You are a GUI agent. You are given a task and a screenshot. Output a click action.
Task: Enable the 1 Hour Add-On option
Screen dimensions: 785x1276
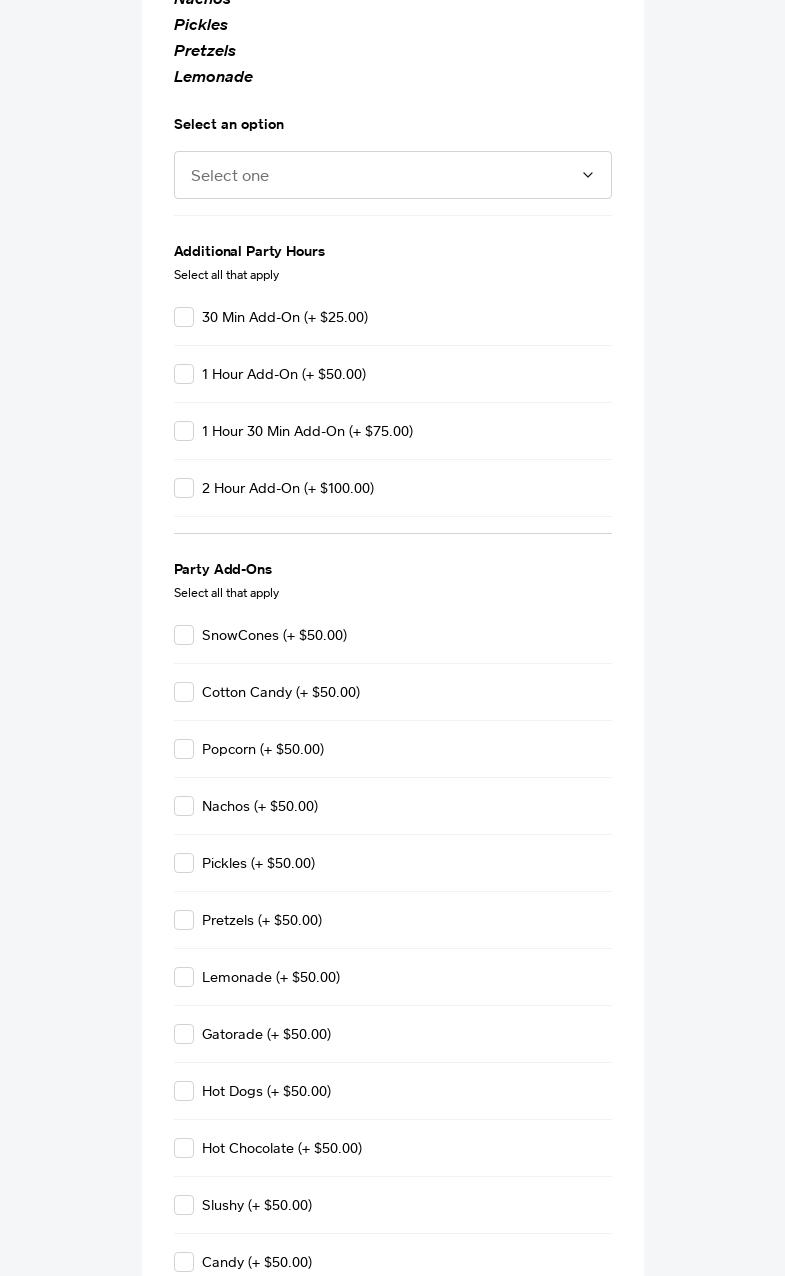pyautogui.click(x=184, y=374)
